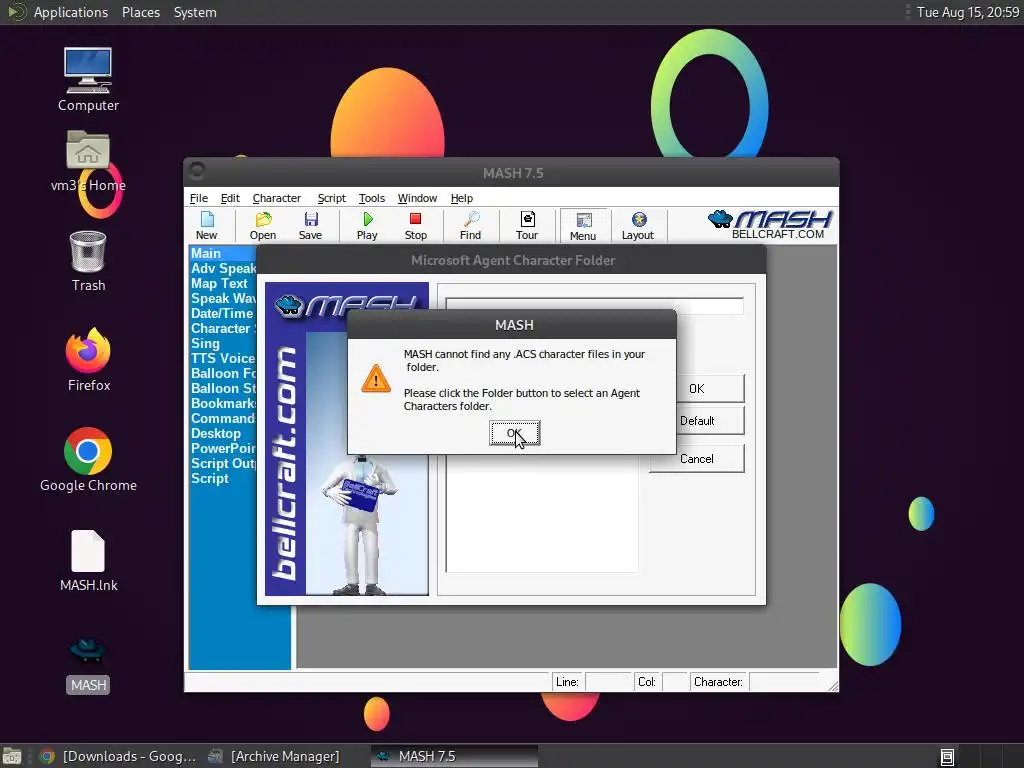Click the Col field in status bar
The height and width of the screenshot is (768, 1024).
[x=675, y=682]
